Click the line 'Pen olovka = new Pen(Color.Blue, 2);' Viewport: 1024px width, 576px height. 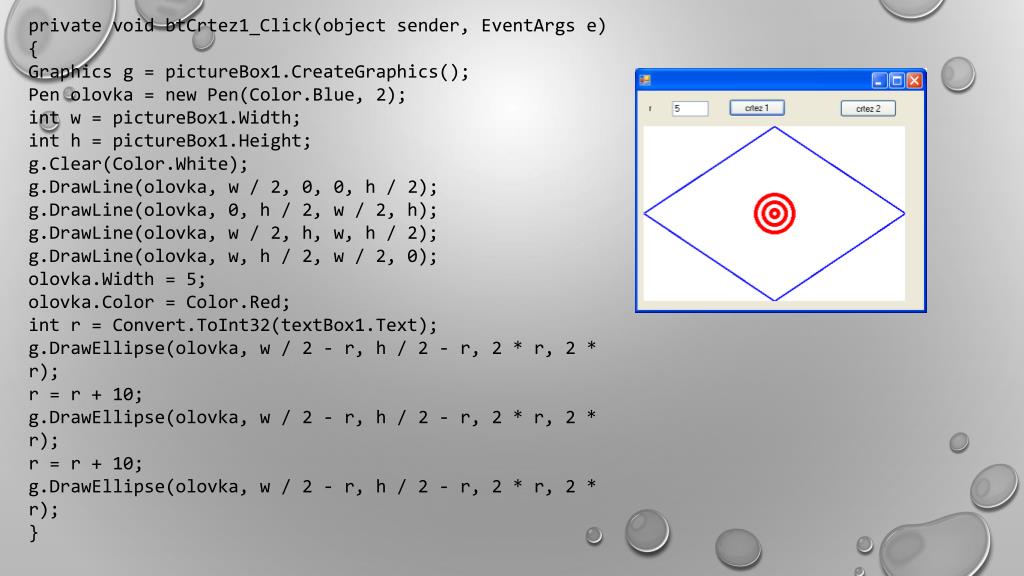pyautogui.click(x=217, y=95)
